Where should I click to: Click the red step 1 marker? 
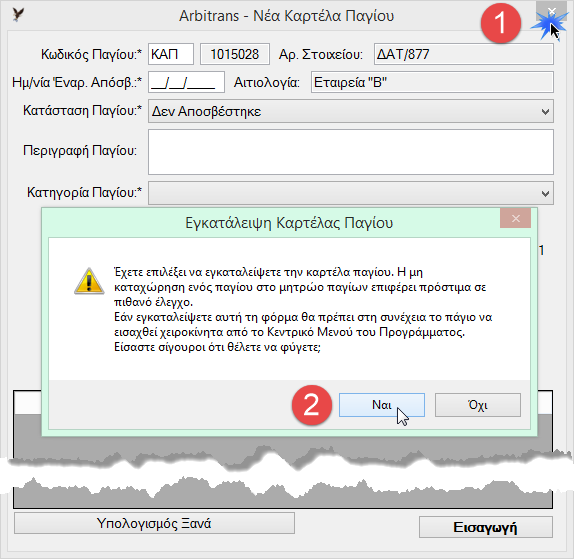pyautogui.click(x=500, y=23)
